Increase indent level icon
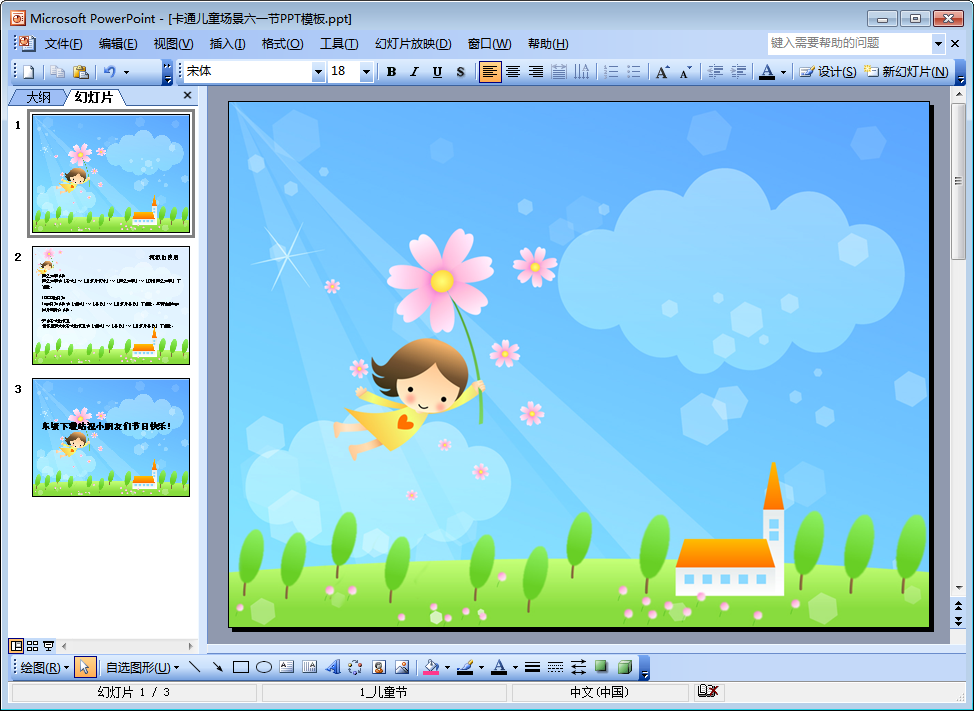 click(738, 72)
